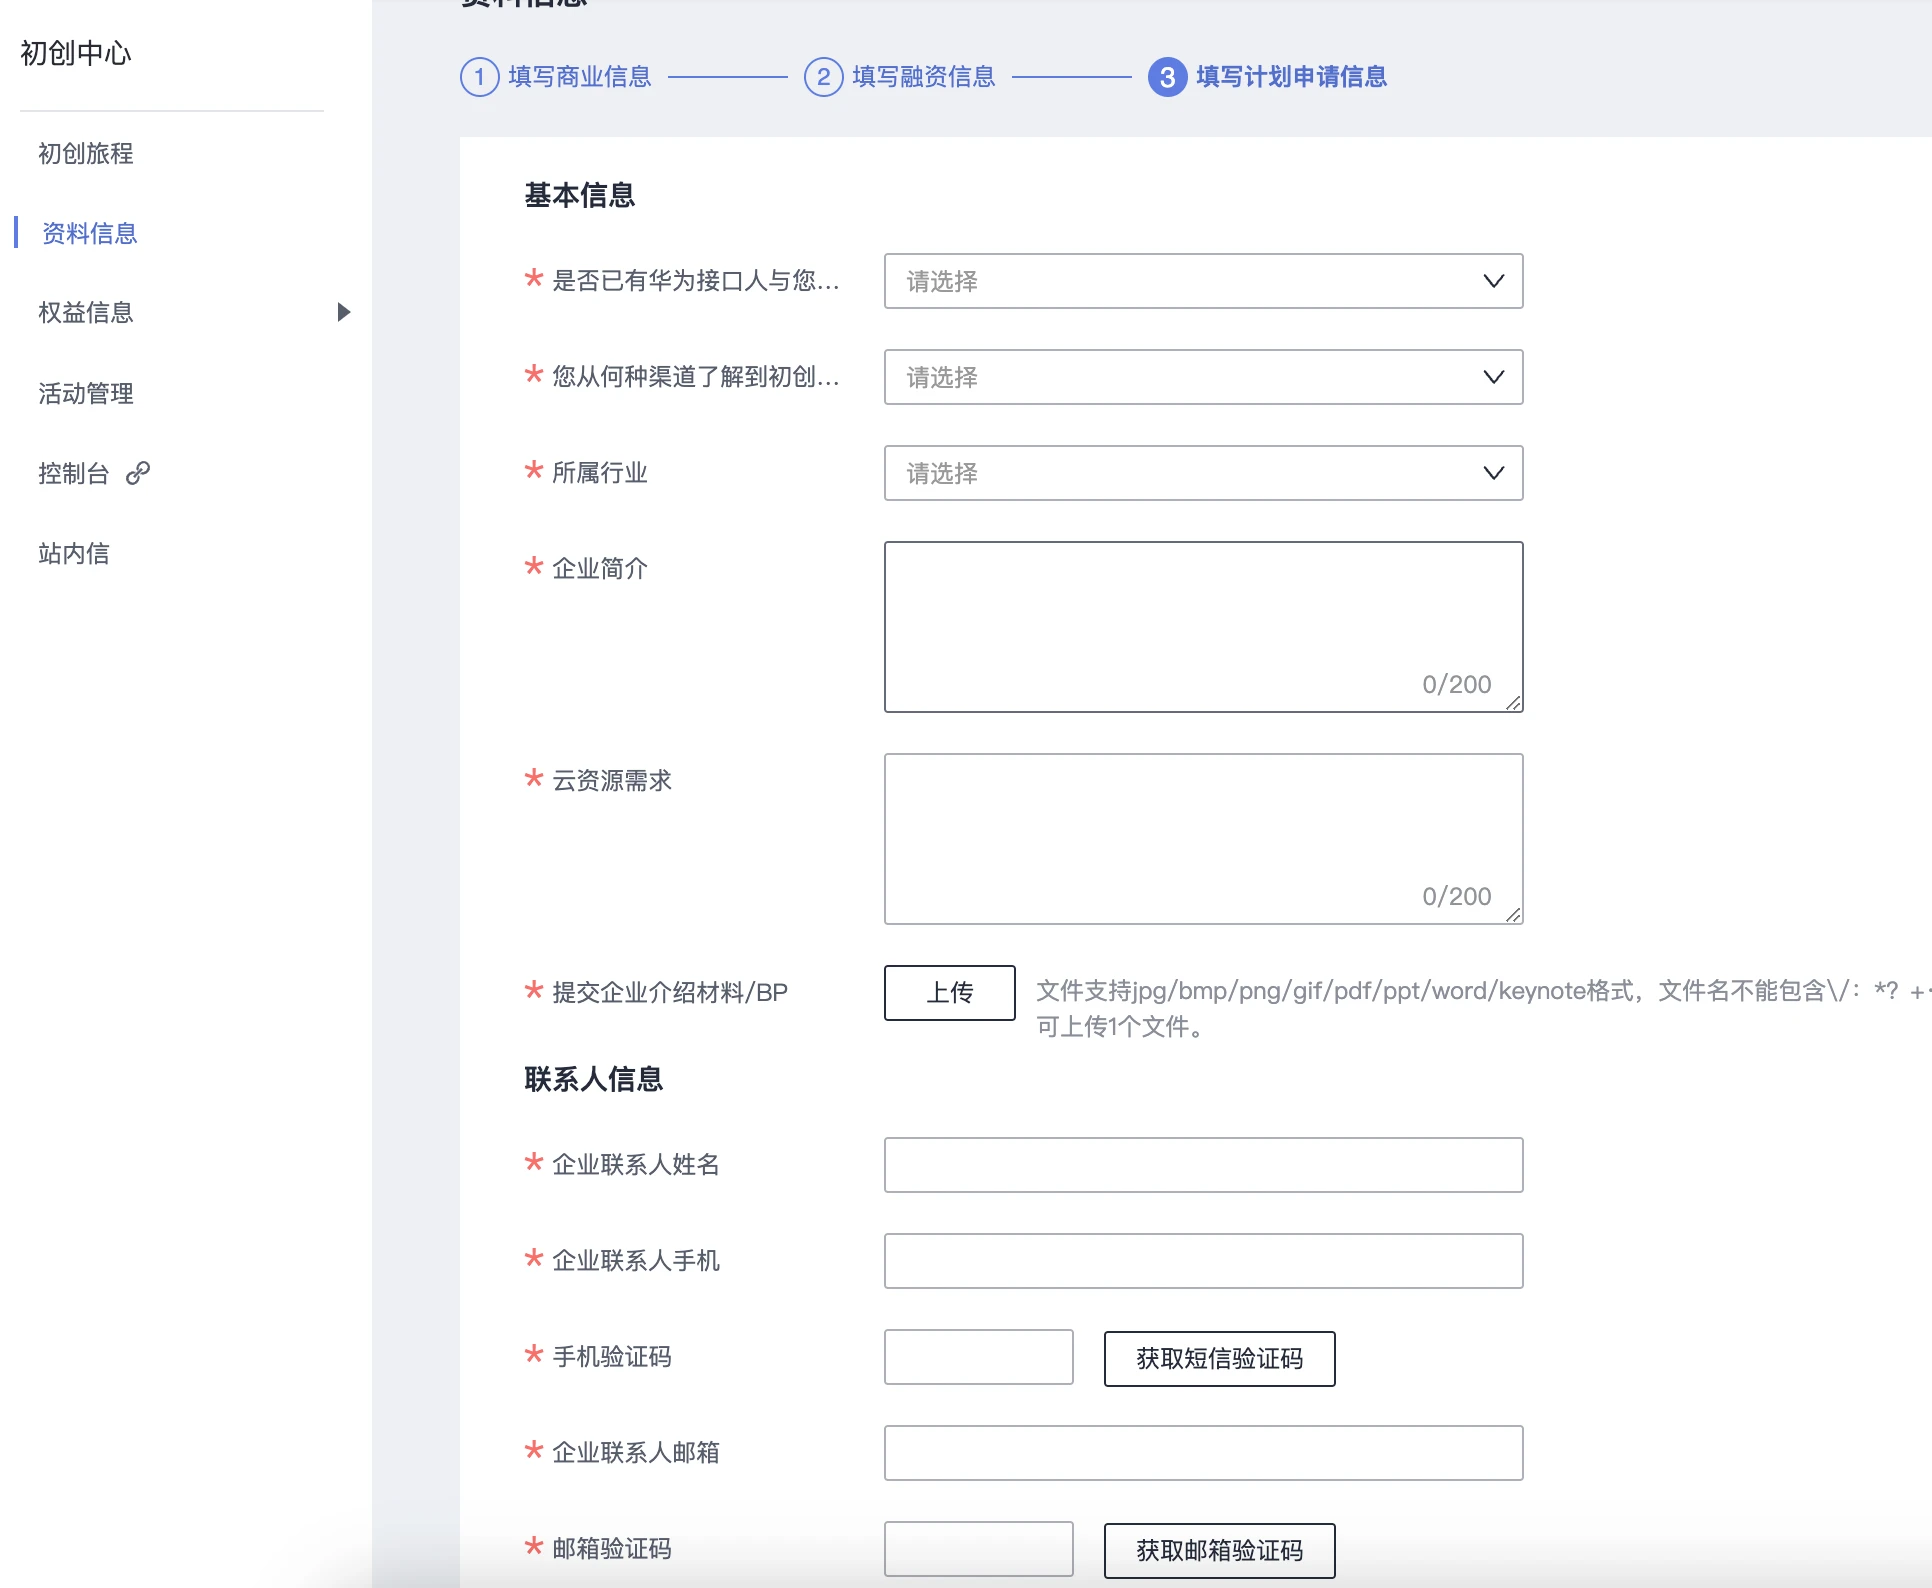
Task: Click step 1 circle icon
Action: (480, 77)
